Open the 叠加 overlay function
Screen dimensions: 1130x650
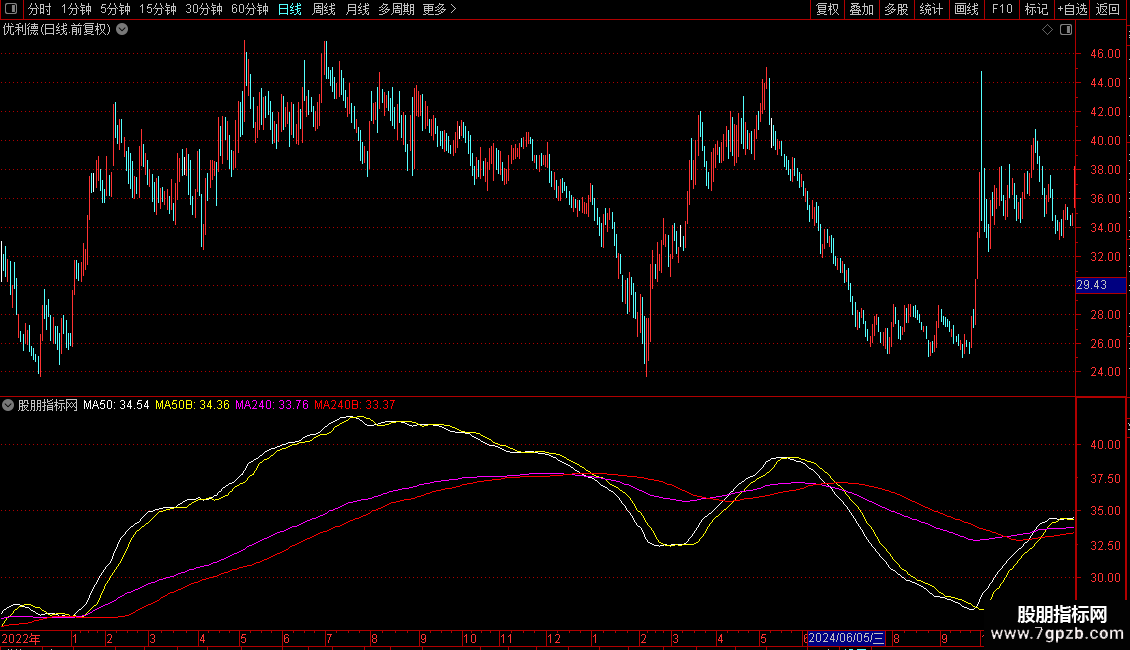click(861, 10)
